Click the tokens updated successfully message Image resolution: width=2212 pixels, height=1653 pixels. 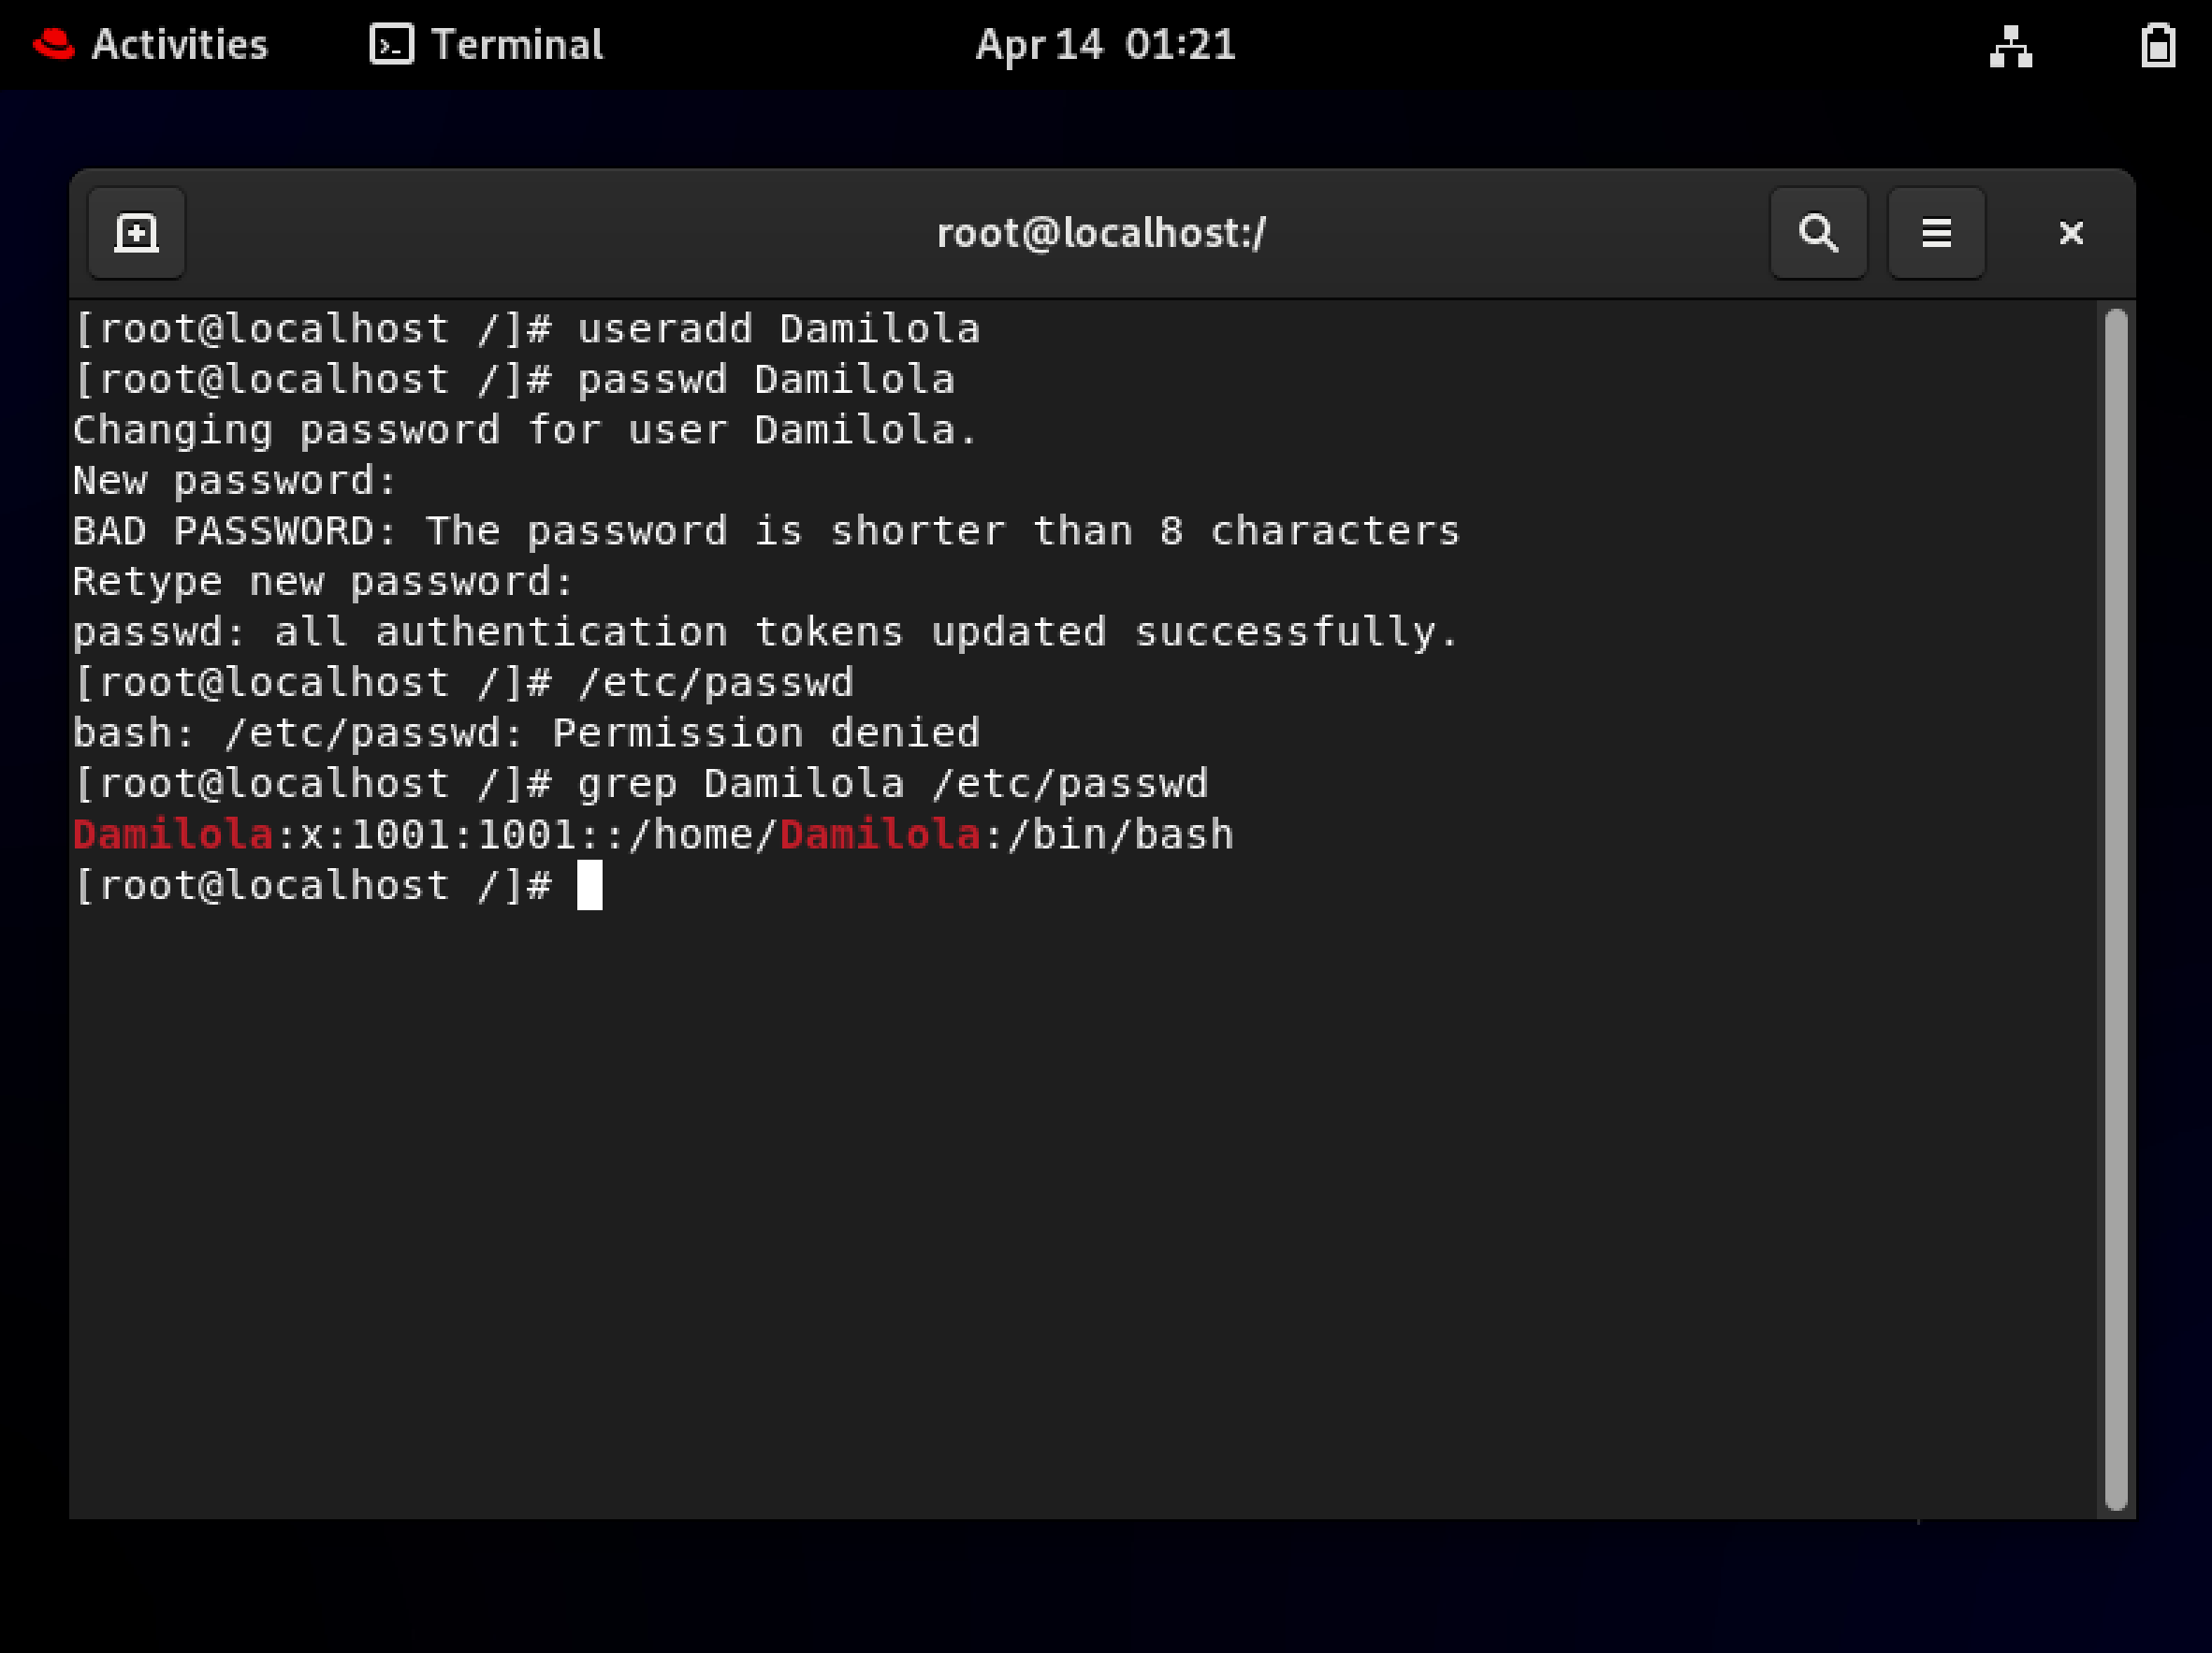(766, 632)
